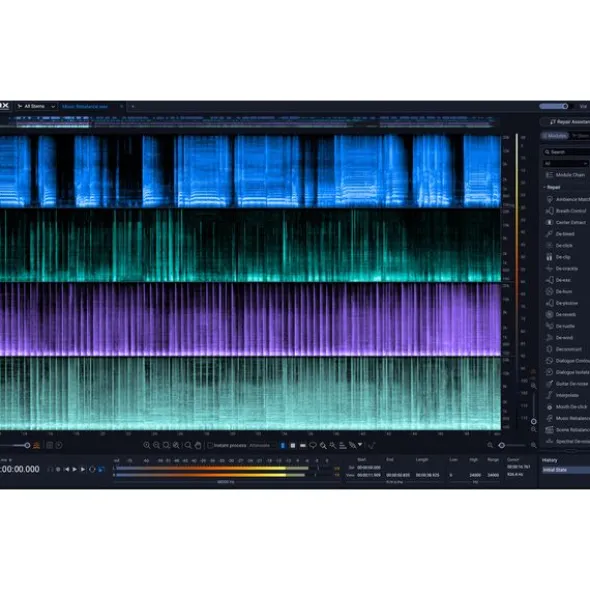Select the Modules tab
Viewport: 590px width, 591px height.
tap(555, 136)
